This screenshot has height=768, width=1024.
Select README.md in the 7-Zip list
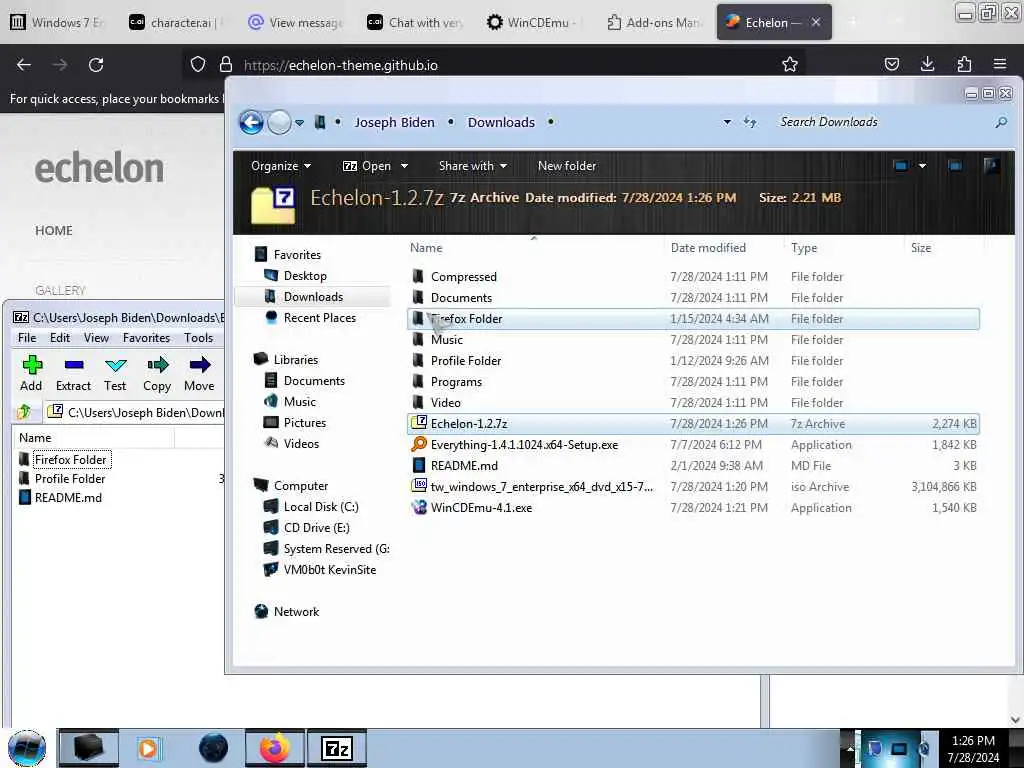pos(68,498)
